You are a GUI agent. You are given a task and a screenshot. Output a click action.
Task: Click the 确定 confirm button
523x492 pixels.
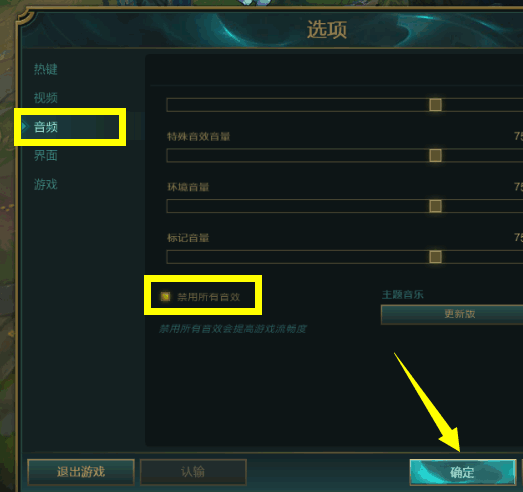coord(463,472)
